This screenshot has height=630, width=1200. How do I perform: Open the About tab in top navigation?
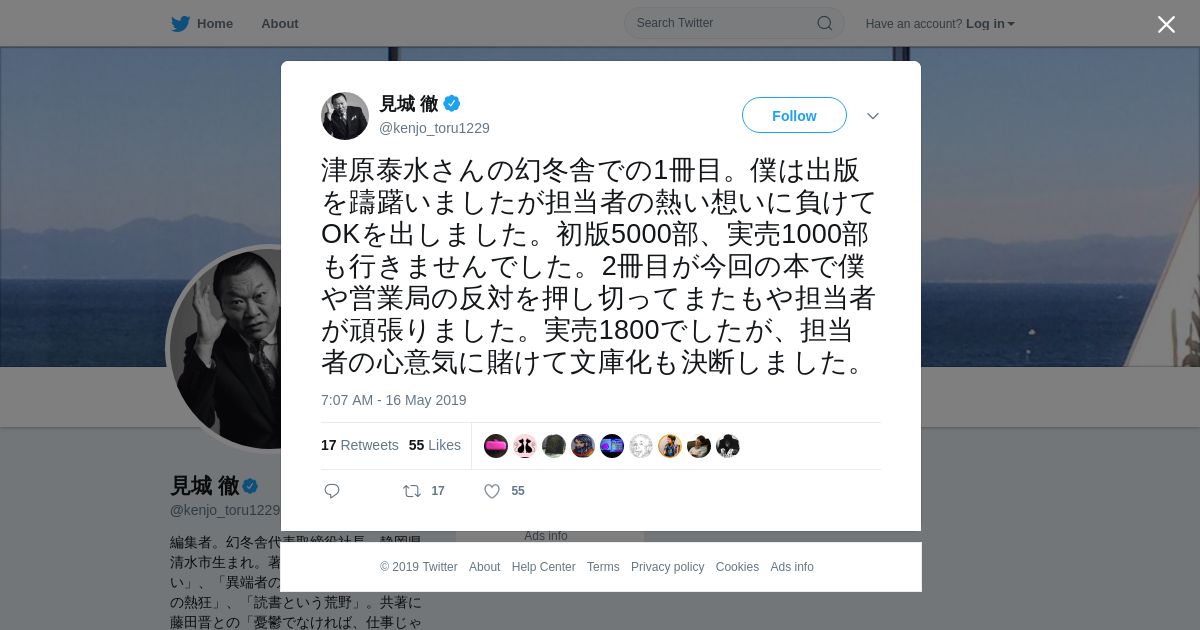pos(280,23)
